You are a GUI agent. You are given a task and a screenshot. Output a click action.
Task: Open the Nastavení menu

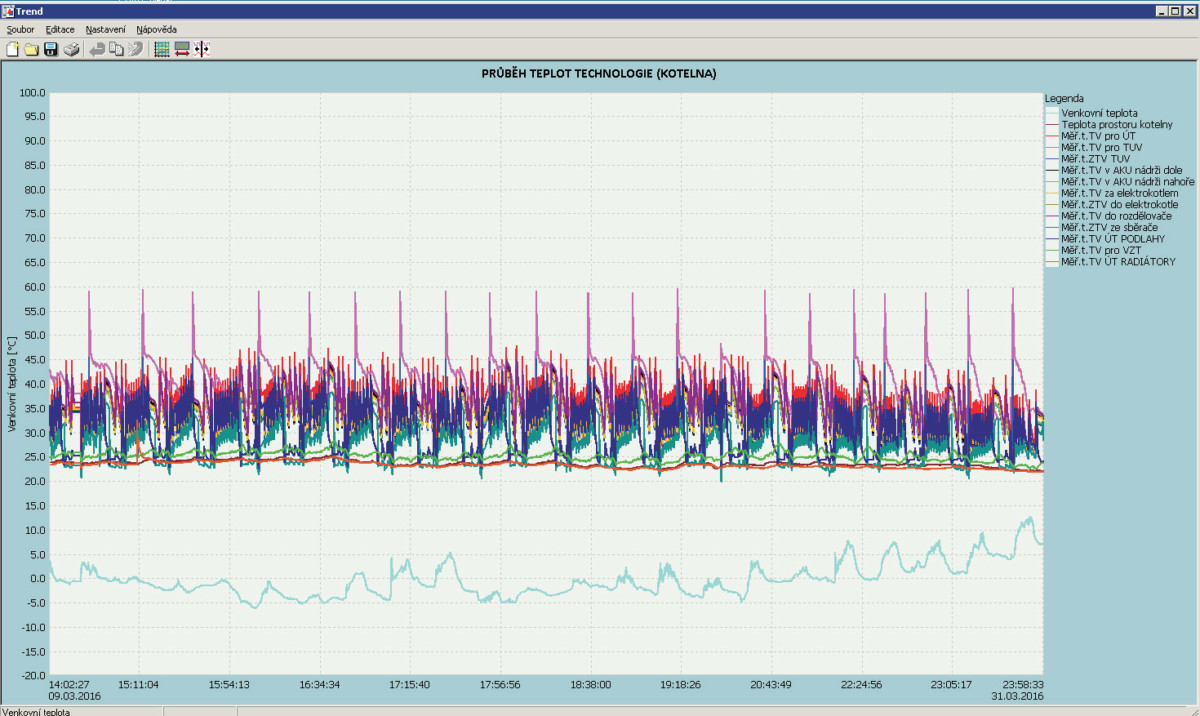105,30
